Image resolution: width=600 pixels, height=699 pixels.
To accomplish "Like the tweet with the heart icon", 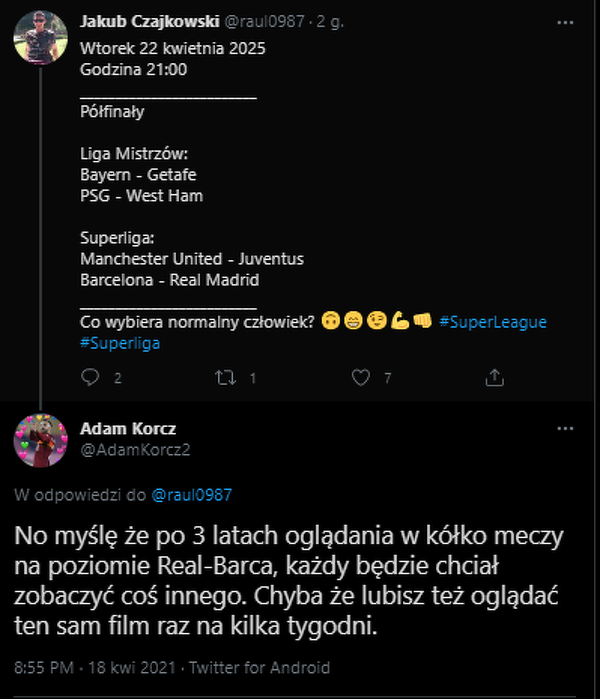I will 361,378.
